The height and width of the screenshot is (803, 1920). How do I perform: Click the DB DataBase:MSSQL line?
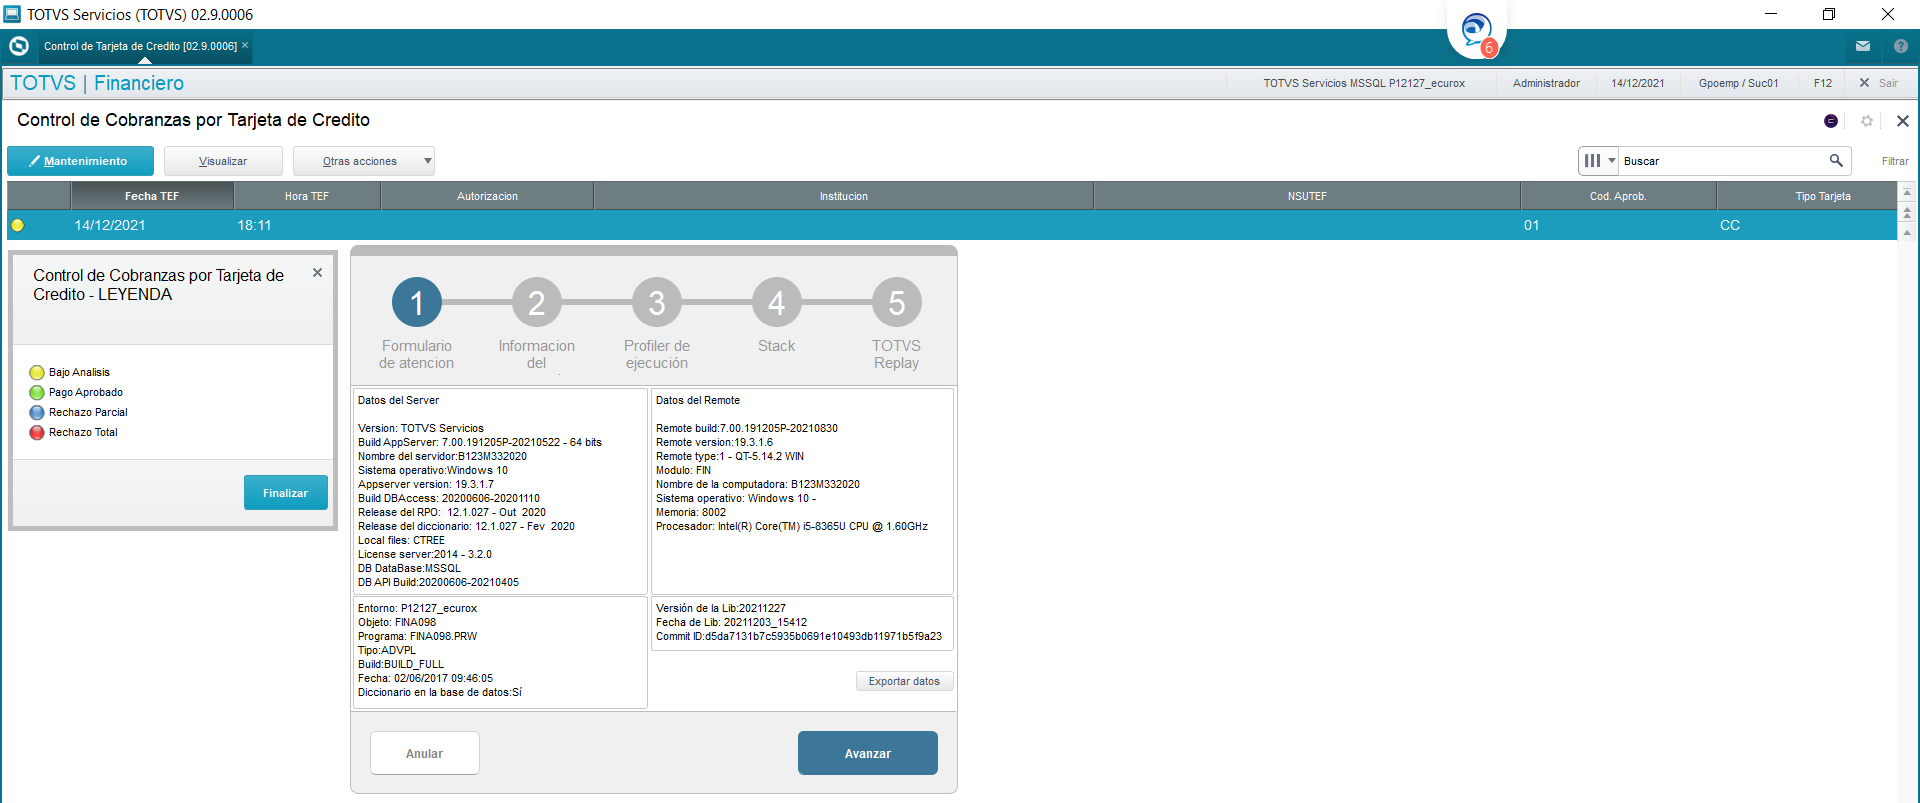(x=409, y=568)
